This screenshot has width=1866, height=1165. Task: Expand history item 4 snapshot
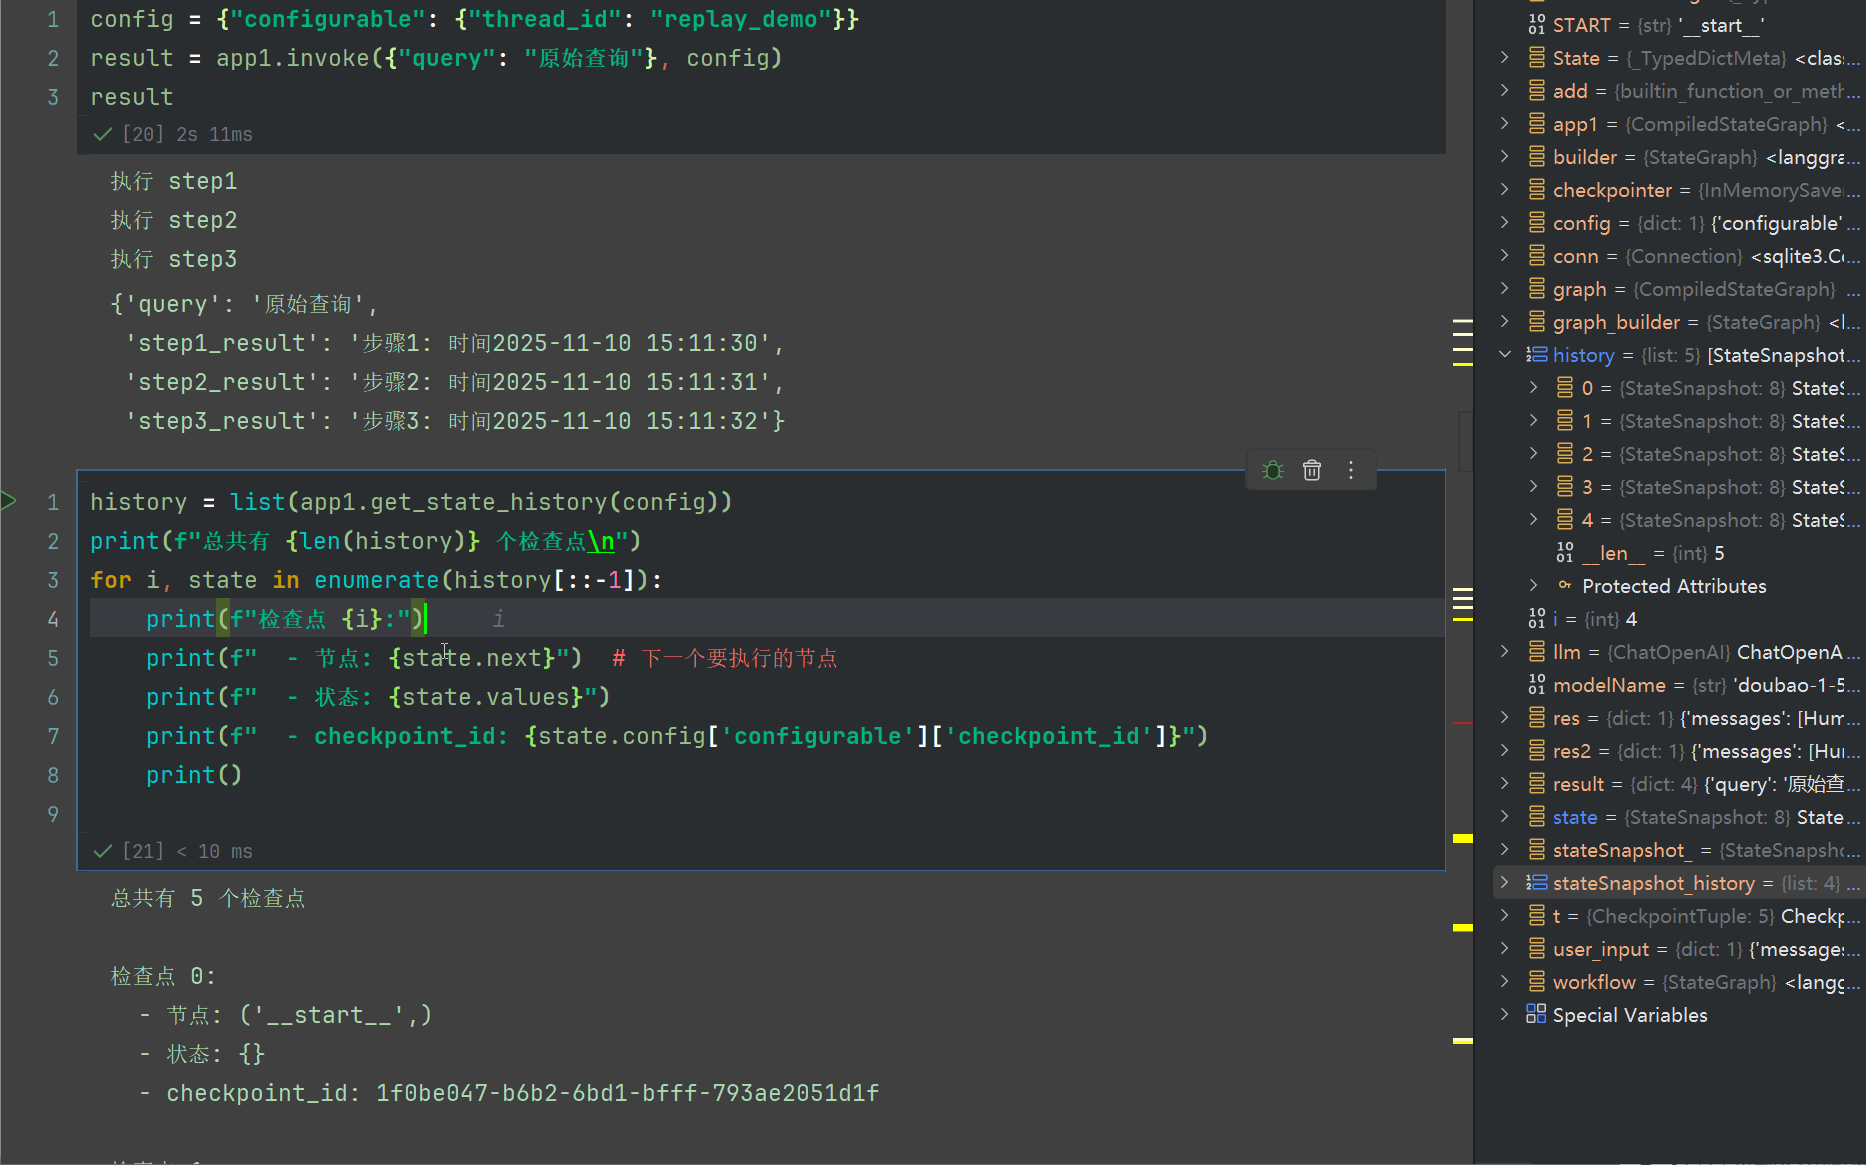[x=1533, y=520]
